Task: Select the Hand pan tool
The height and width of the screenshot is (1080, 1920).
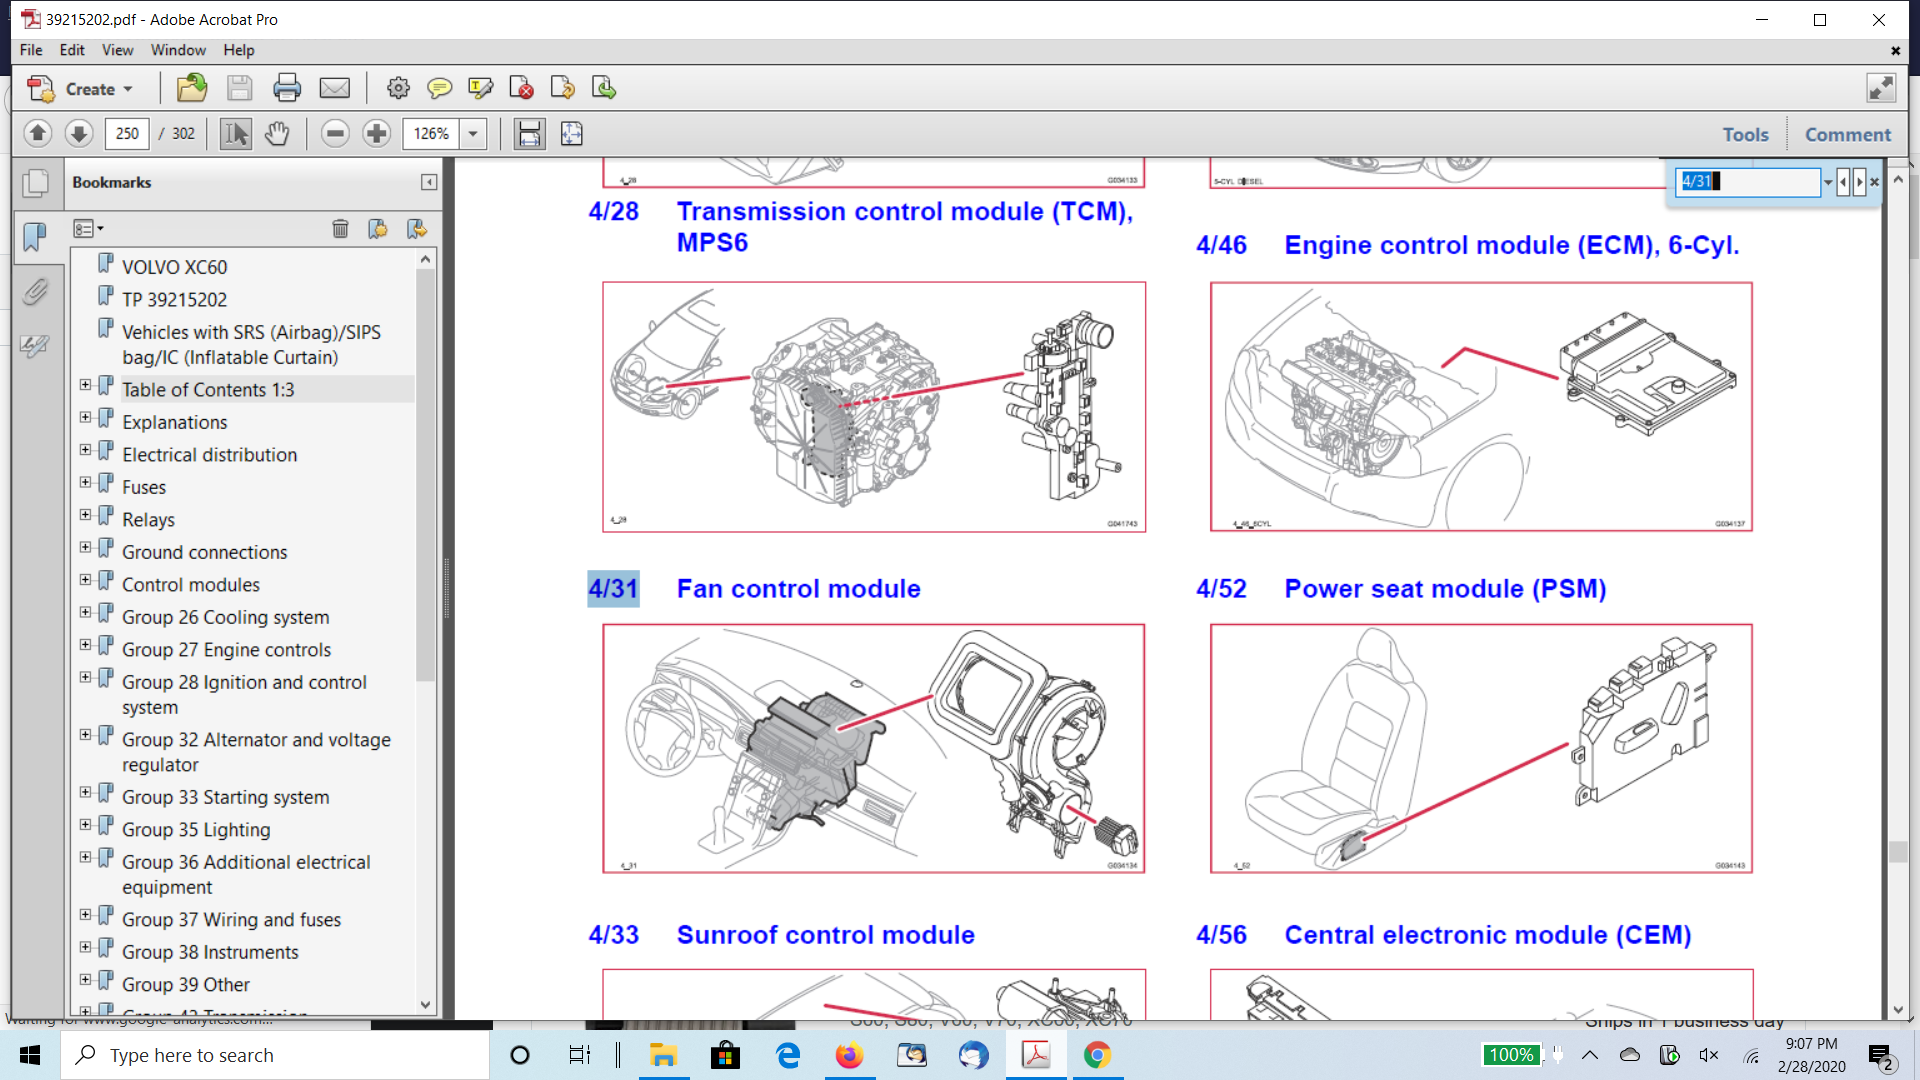Action: tap(277, 133)
